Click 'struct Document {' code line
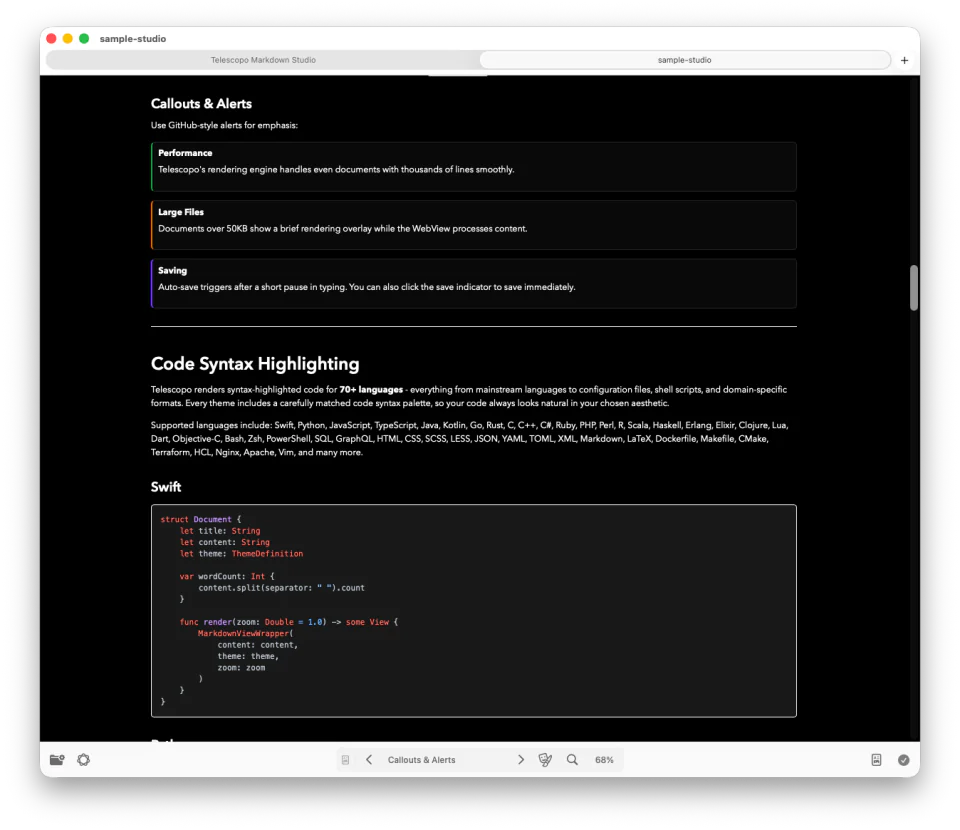Screen dimensions: 960x830 click(201, 519)
